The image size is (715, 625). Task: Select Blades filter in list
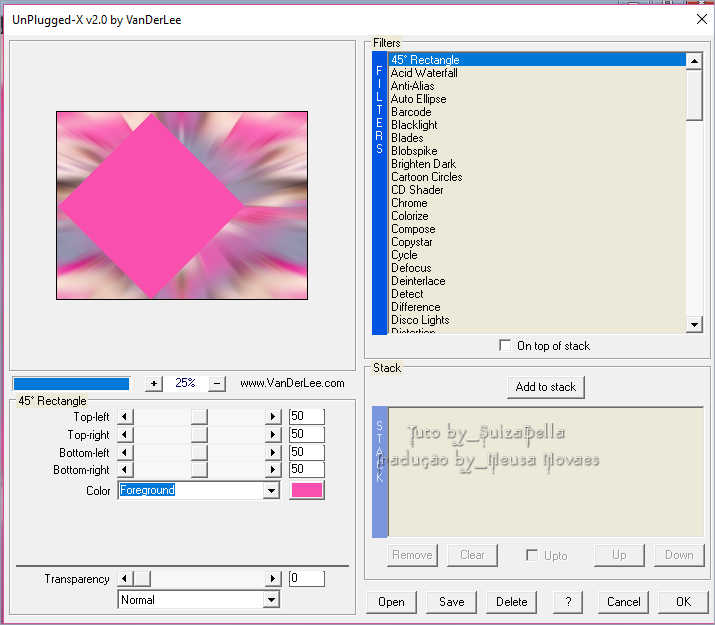[x=537, y=138]
